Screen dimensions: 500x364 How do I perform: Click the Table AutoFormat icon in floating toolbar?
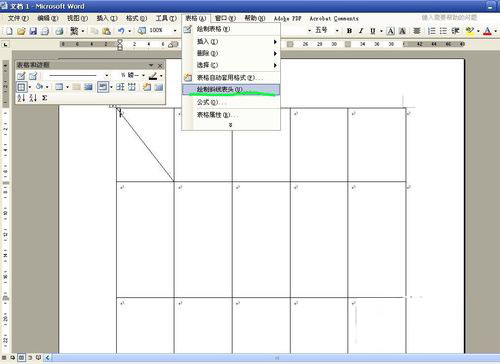pos(147,87)
